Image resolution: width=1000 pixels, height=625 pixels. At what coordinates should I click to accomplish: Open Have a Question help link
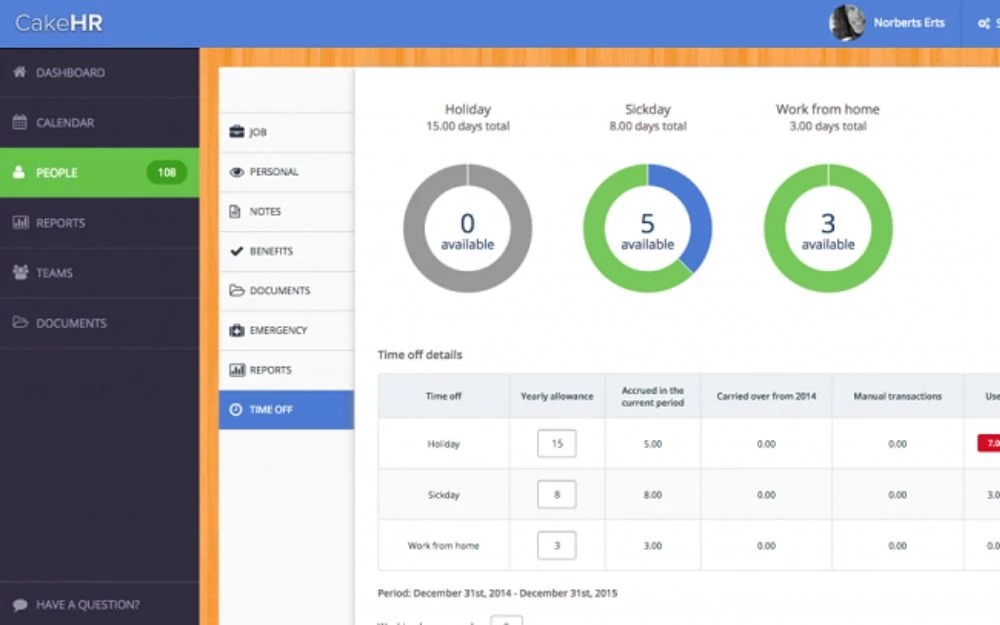[87, 605]
